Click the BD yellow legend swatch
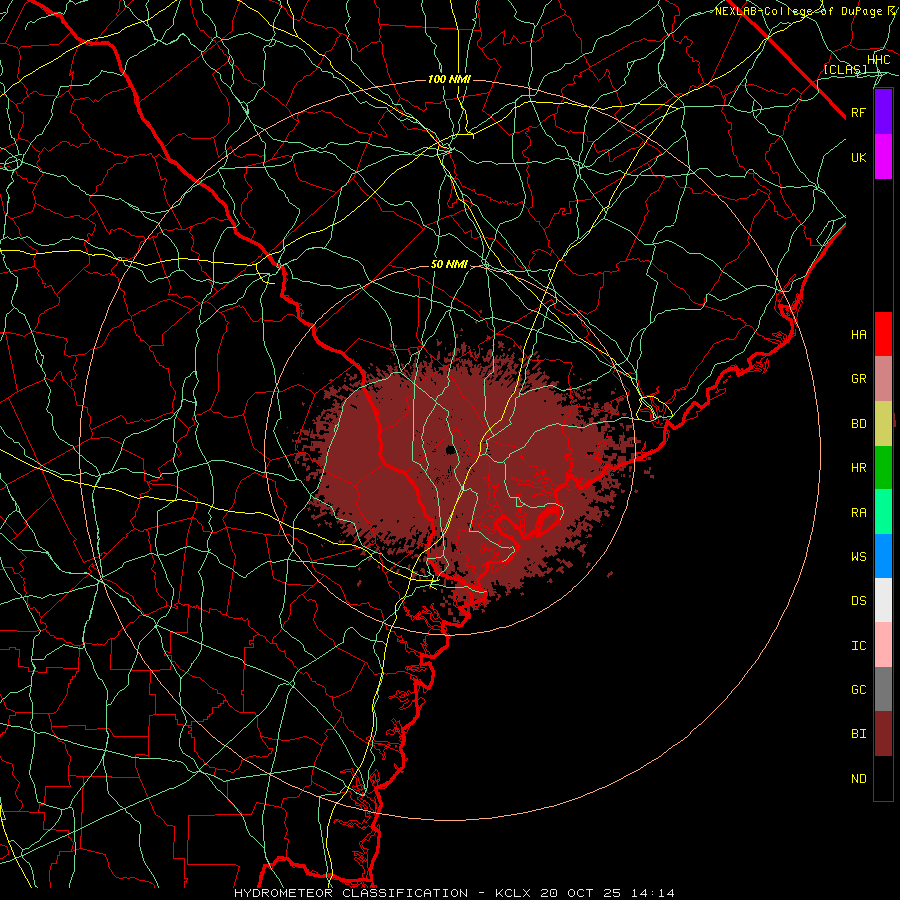Image resolution: width=900 pixels, height=900 pixels. (x=883, y=424)
